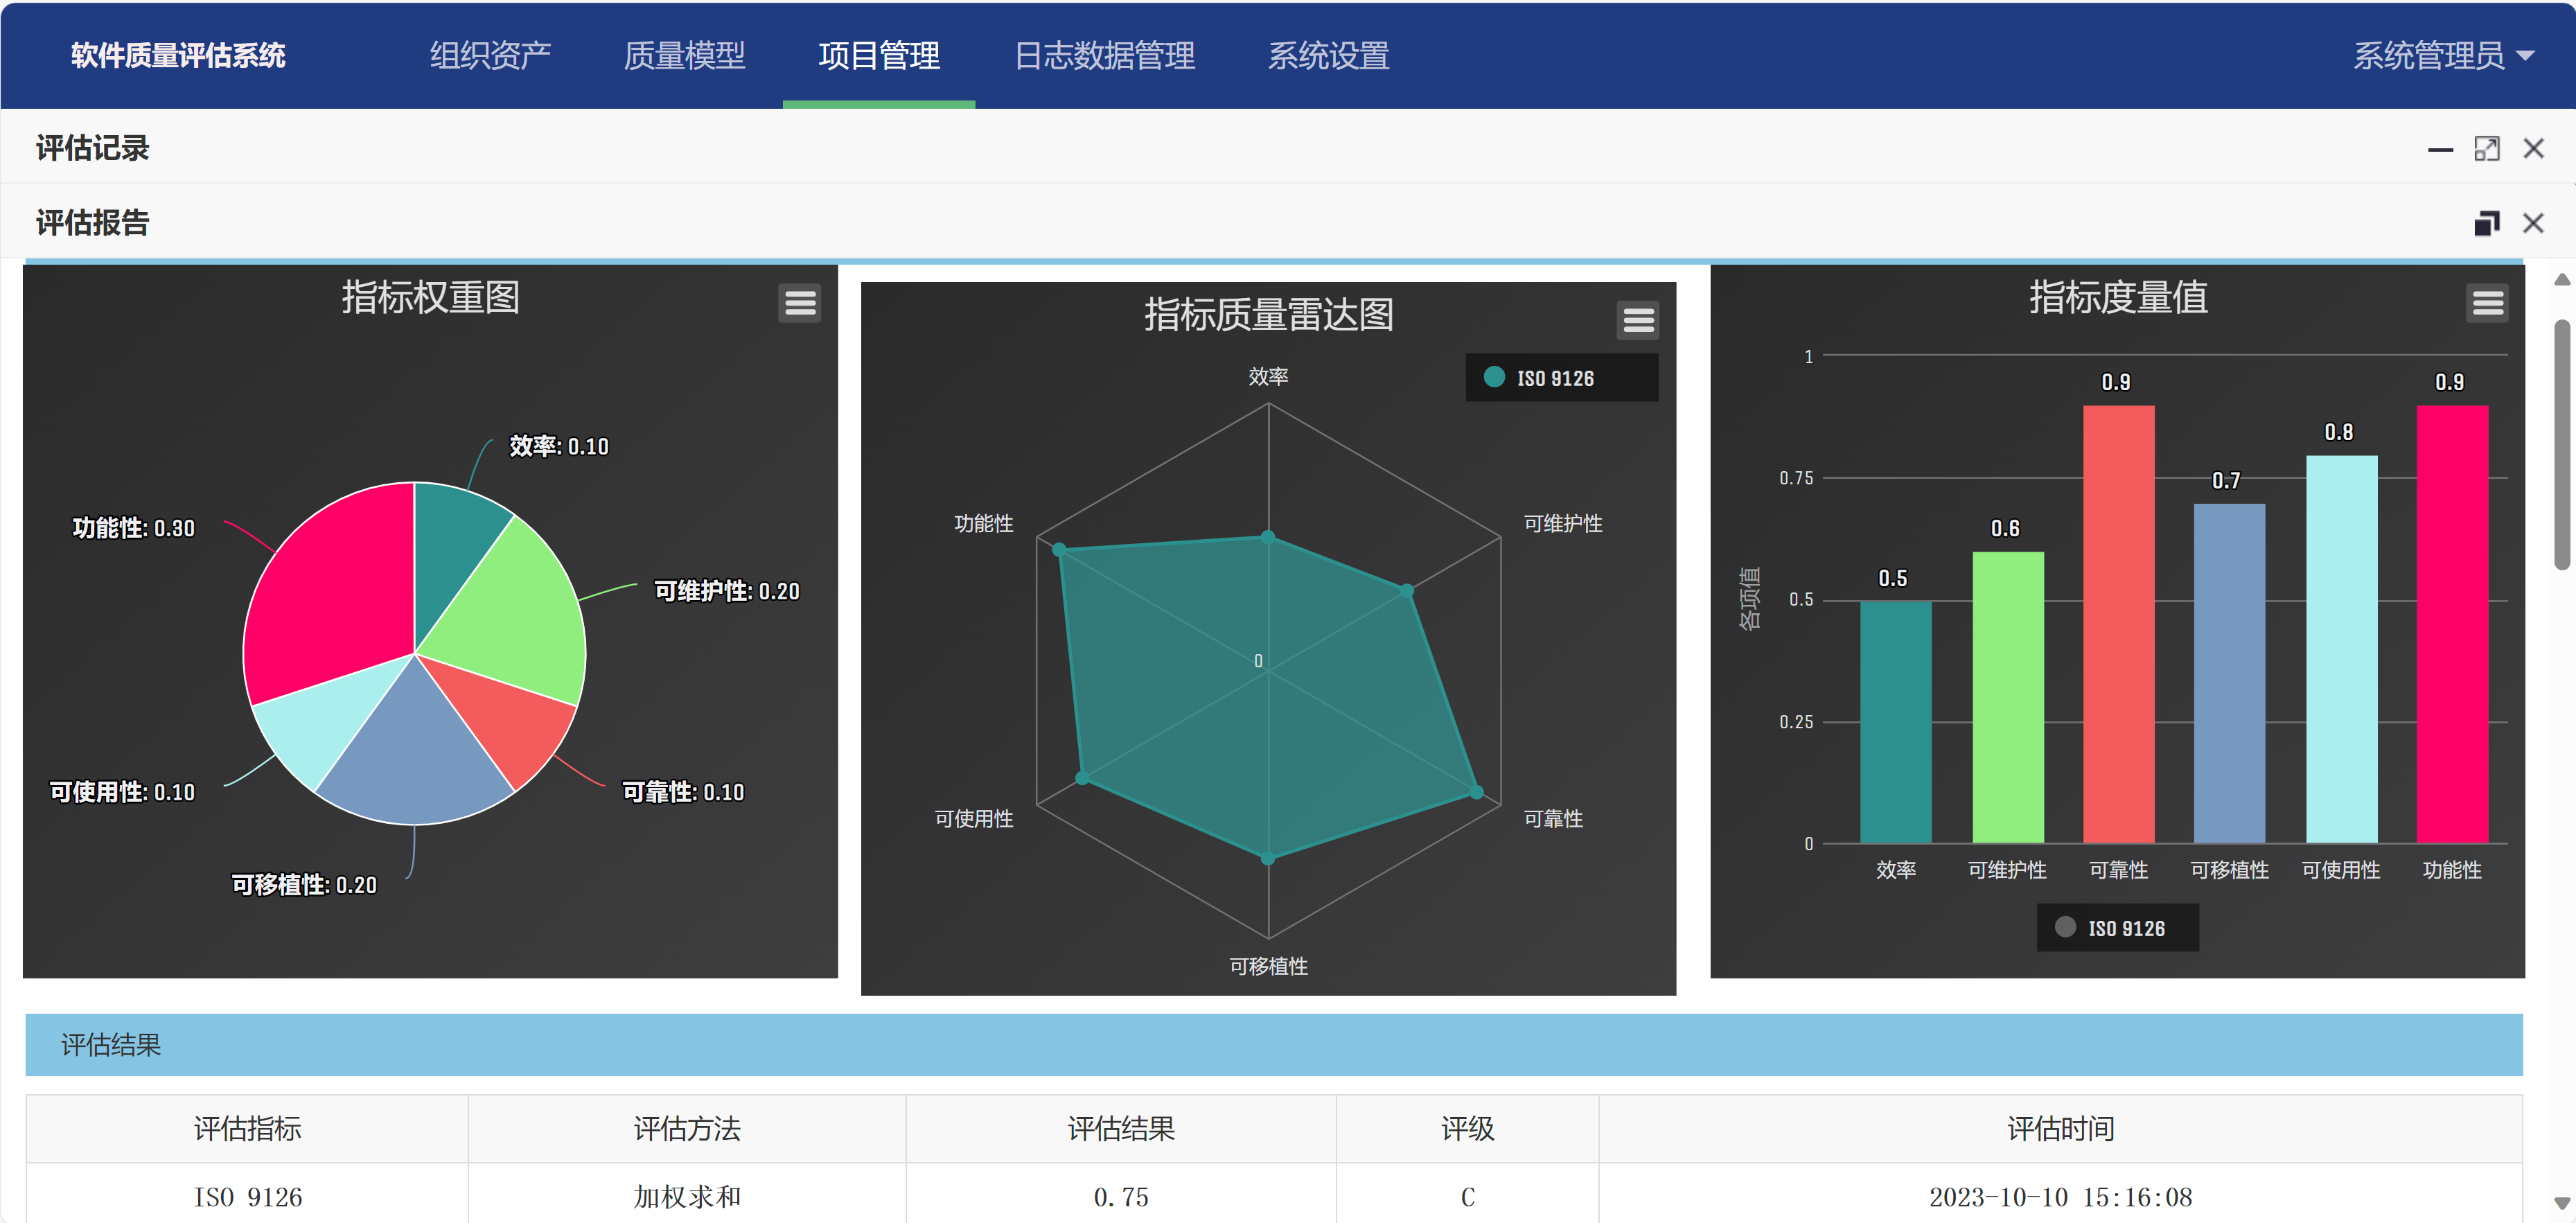Open the 指标质量雷达图 chart context menu

click(x=1637, y=320)
